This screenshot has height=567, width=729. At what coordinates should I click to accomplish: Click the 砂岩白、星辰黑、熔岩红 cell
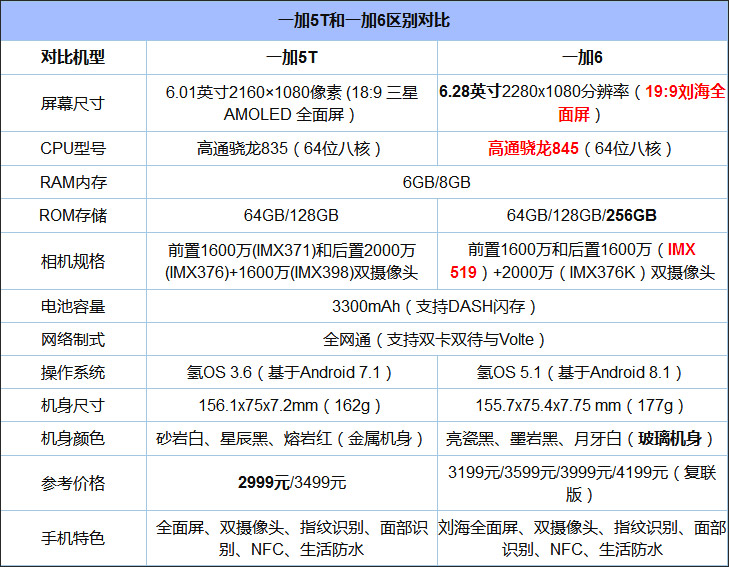coord(292,438)
